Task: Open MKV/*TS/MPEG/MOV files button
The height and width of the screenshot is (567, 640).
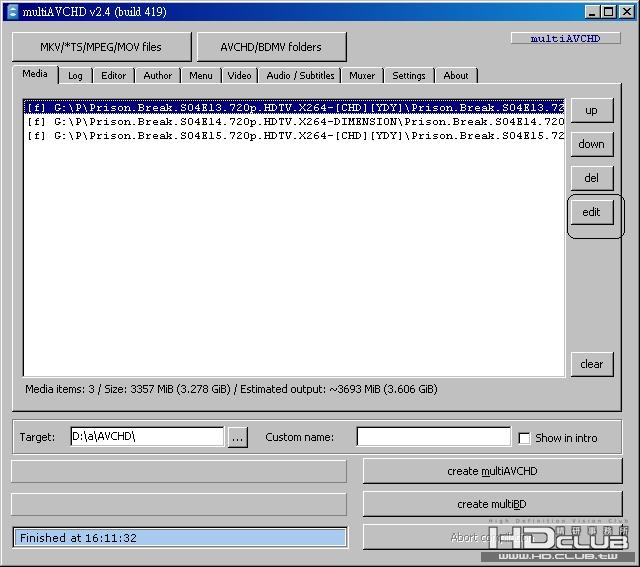Action: click(101, 47)
